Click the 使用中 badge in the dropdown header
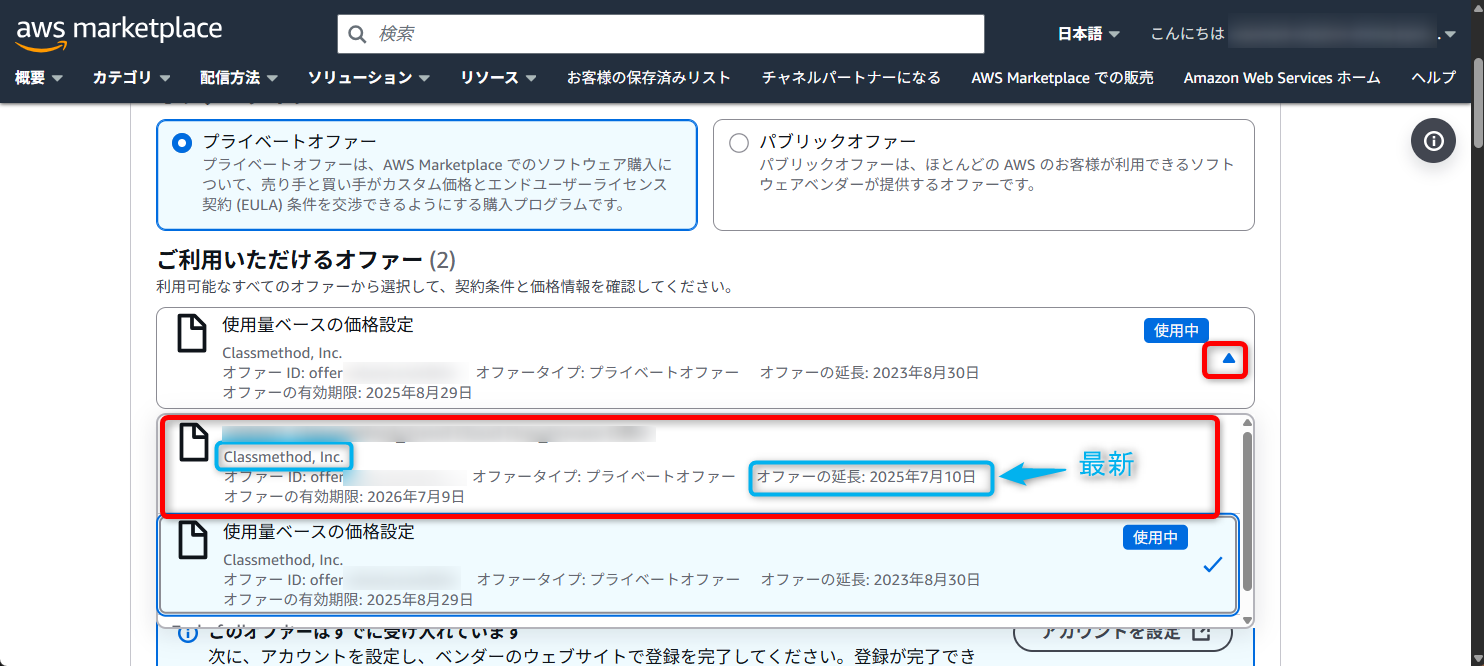This screenshot has width=1484, height=666. click(x=1176, y=330)
